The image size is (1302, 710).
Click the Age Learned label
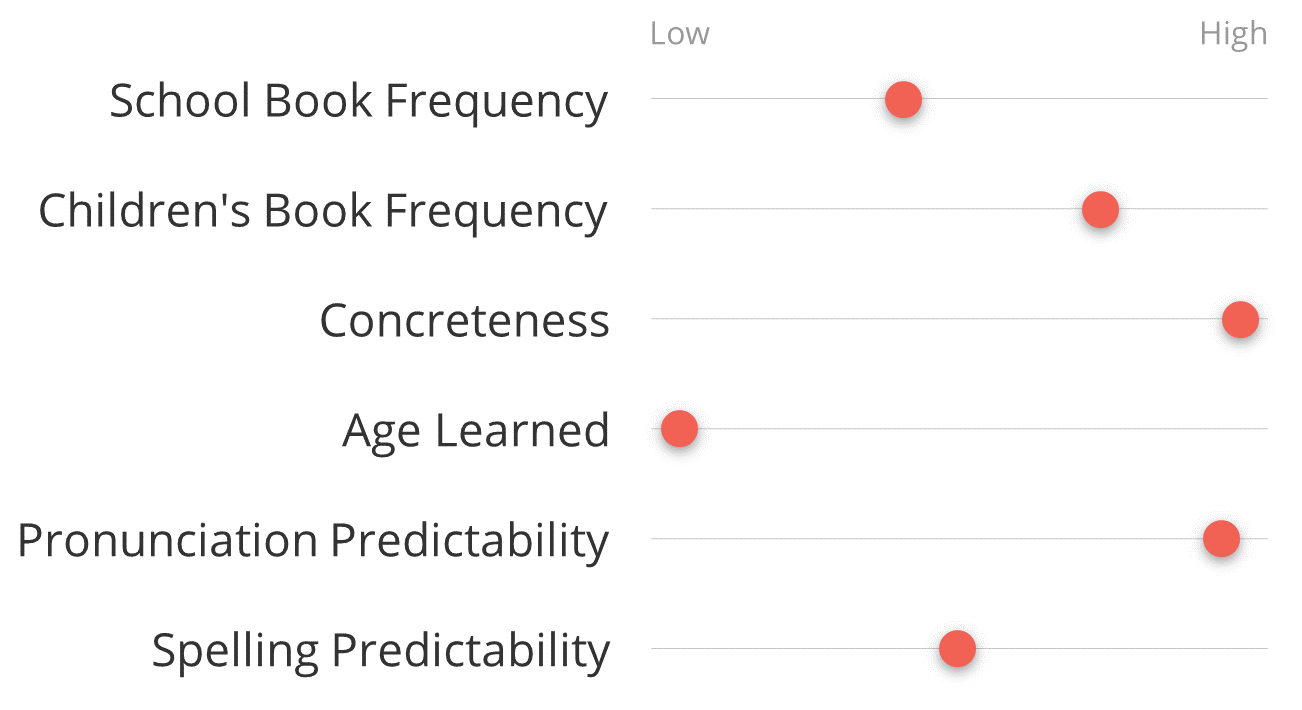(476, 432)
